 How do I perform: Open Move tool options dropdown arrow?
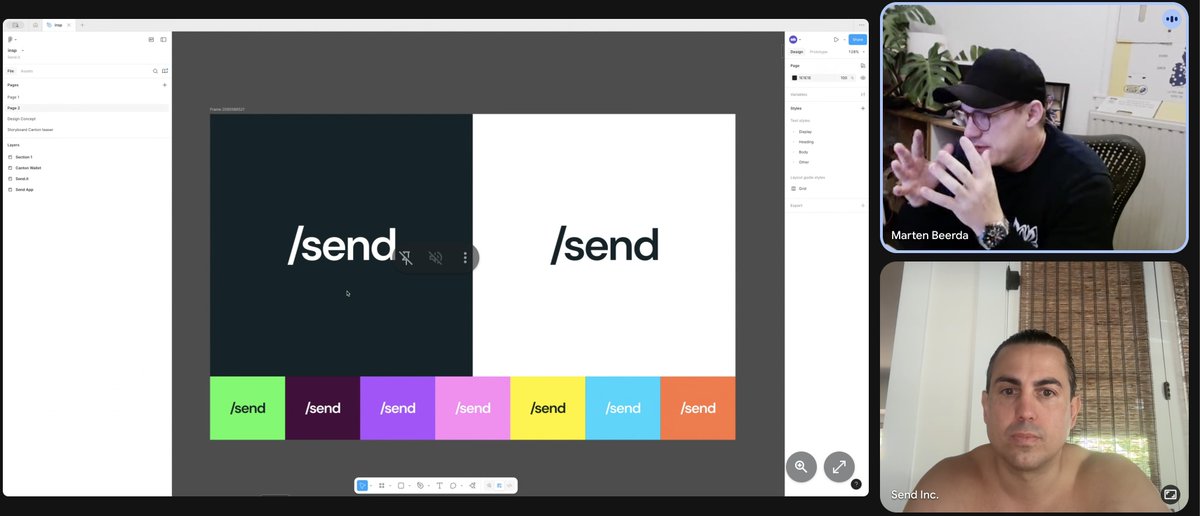click(x=371, y=485)
